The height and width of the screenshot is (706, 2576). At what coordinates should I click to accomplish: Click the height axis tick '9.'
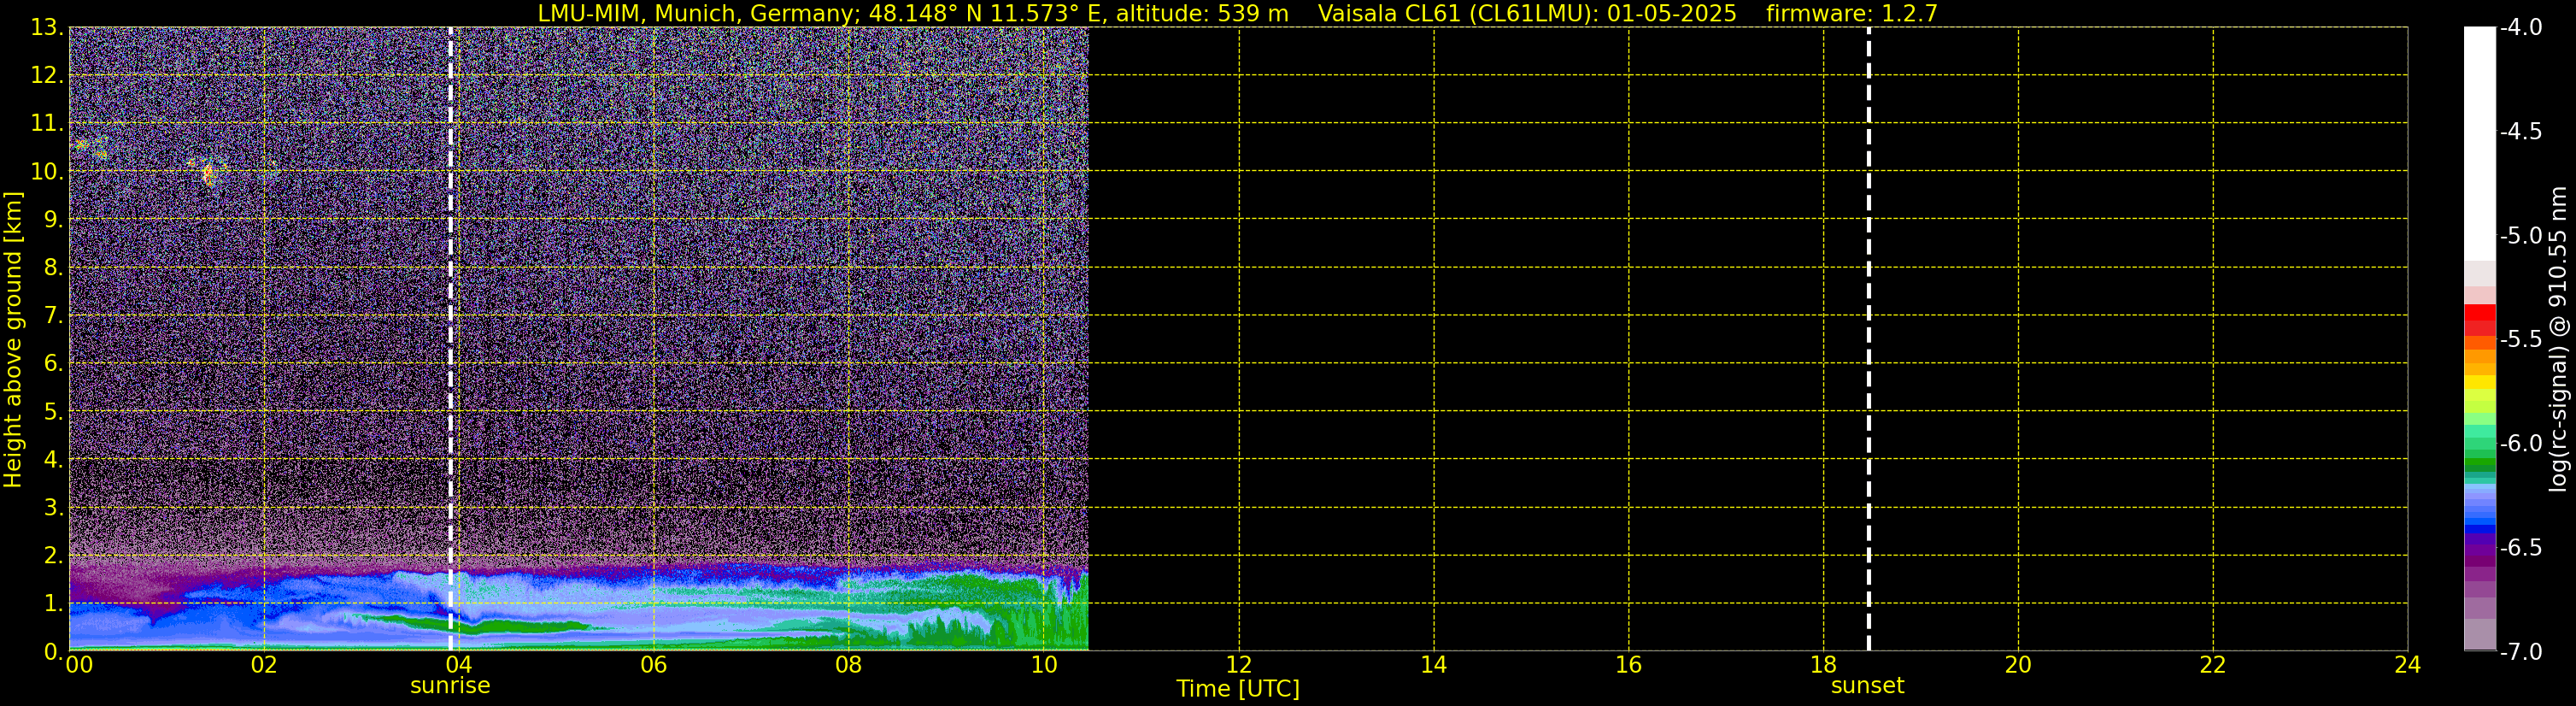click(53, 220)
